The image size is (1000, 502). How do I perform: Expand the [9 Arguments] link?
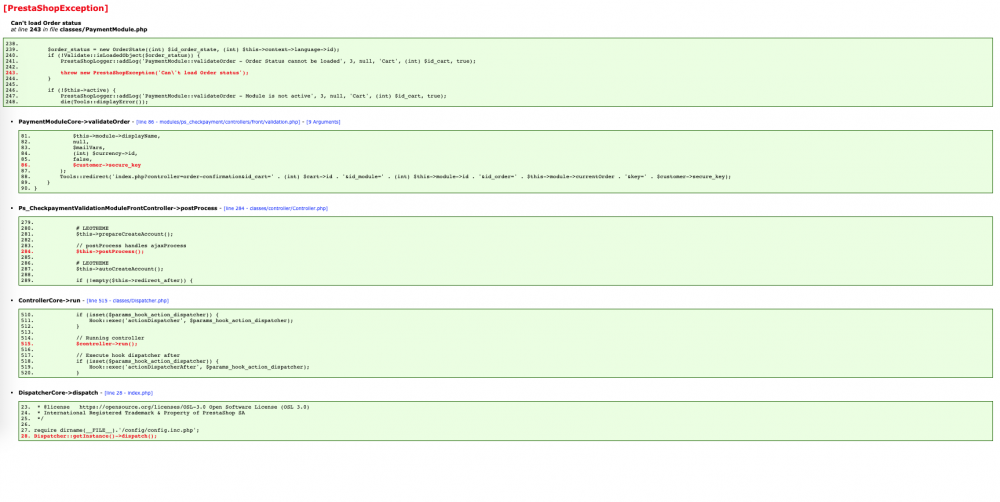323,122
